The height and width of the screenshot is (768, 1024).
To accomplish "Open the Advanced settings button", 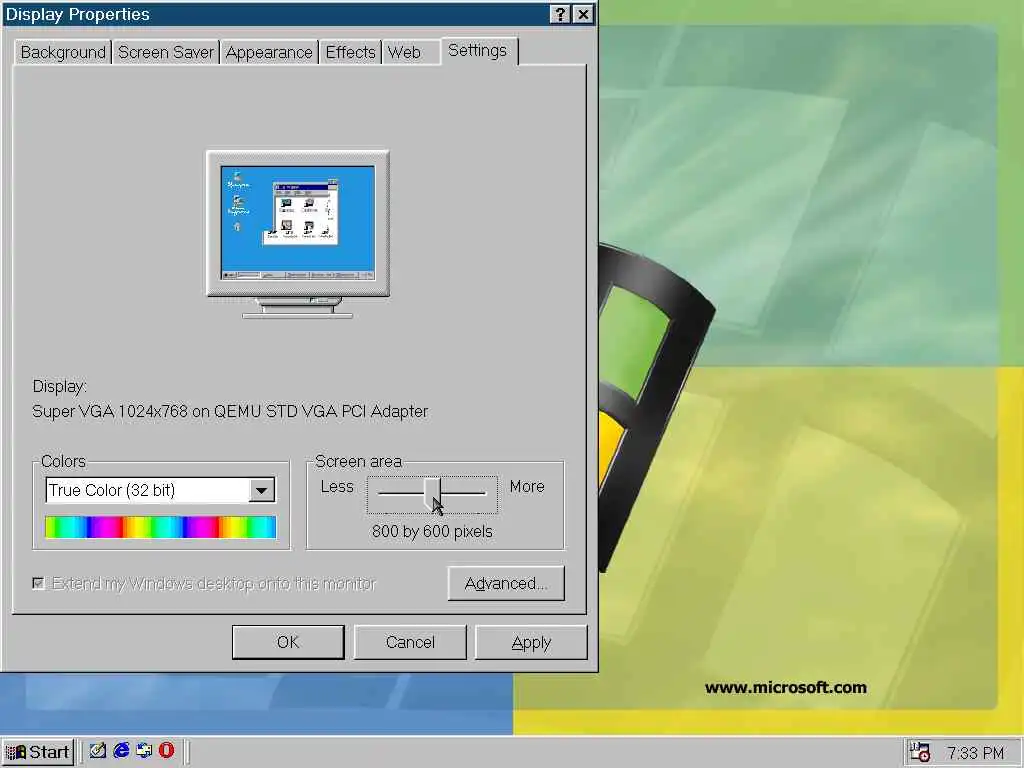I will 506,583.
